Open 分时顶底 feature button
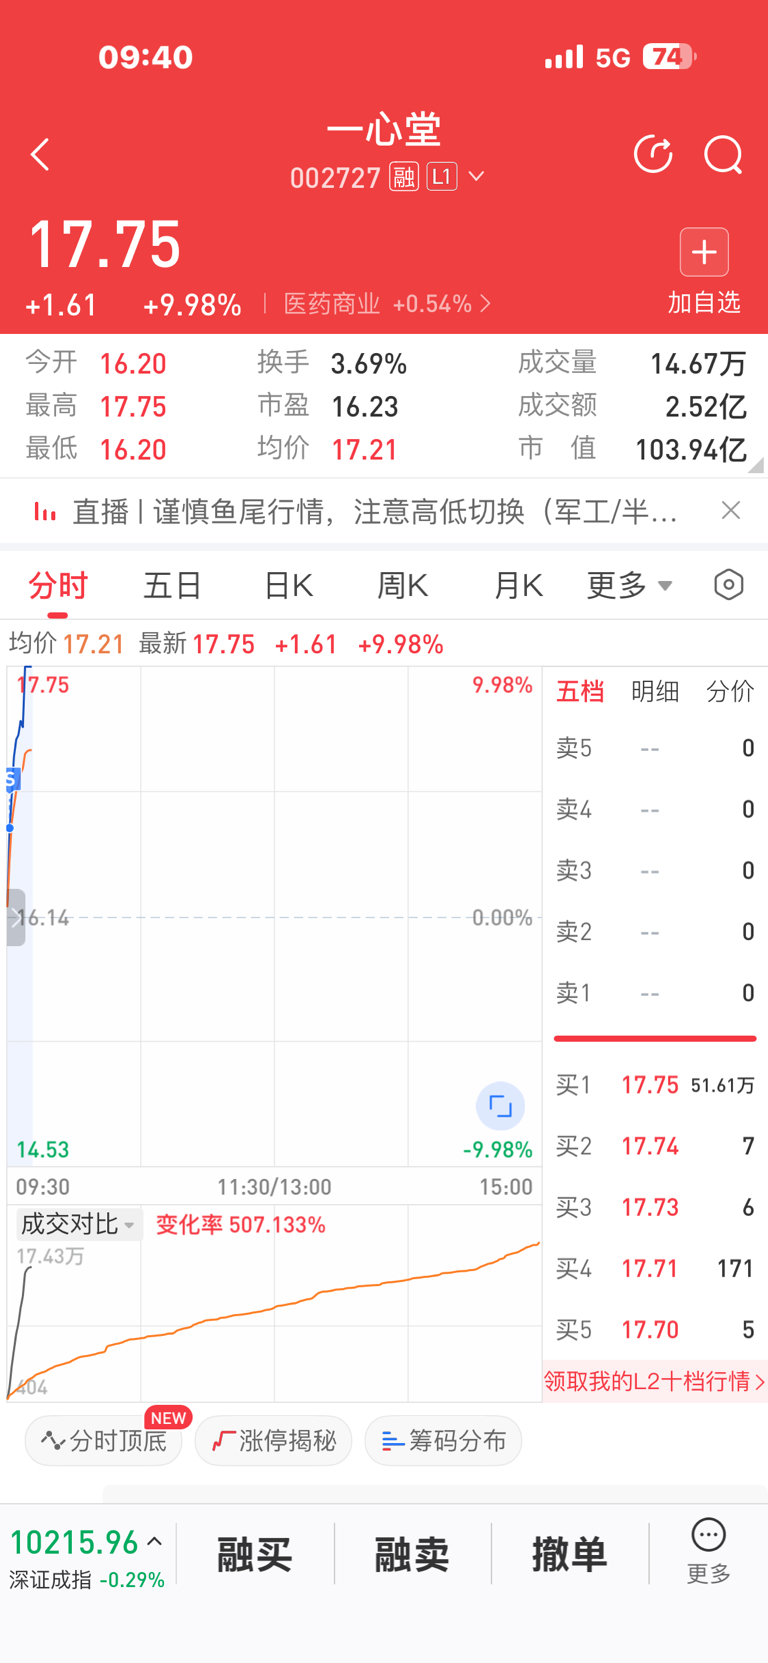Screen dimensions: 768x1663 (x=103, y=1441)
